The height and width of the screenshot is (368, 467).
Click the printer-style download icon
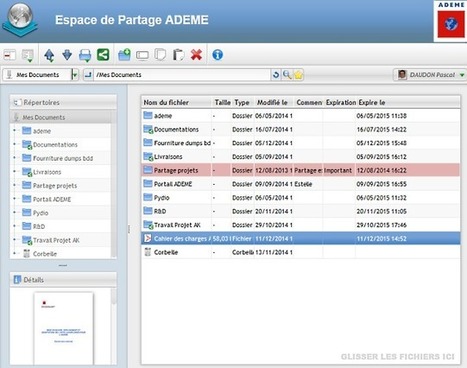click(85, 55)
